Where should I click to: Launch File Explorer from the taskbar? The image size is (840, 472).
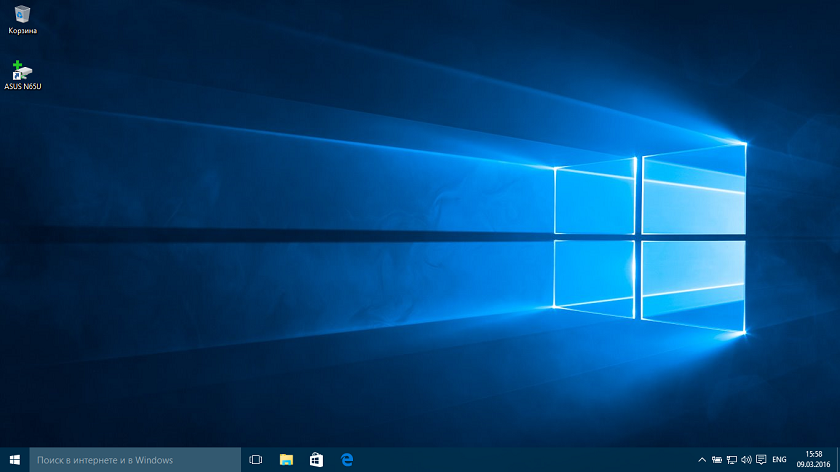click(x=286, y=460)
